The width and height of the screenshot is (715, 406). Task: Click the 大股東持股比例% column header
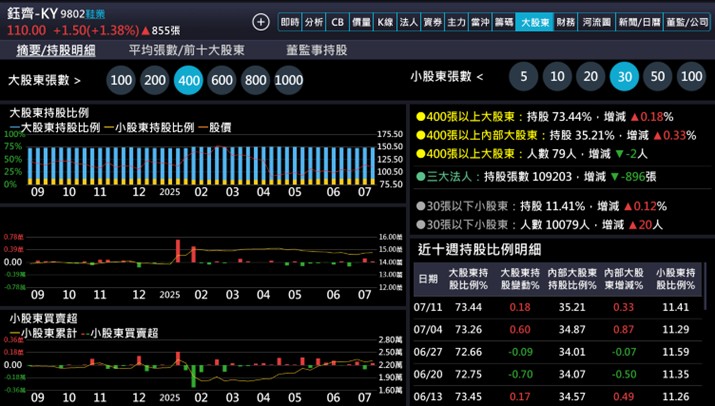(x=468, y=279)
